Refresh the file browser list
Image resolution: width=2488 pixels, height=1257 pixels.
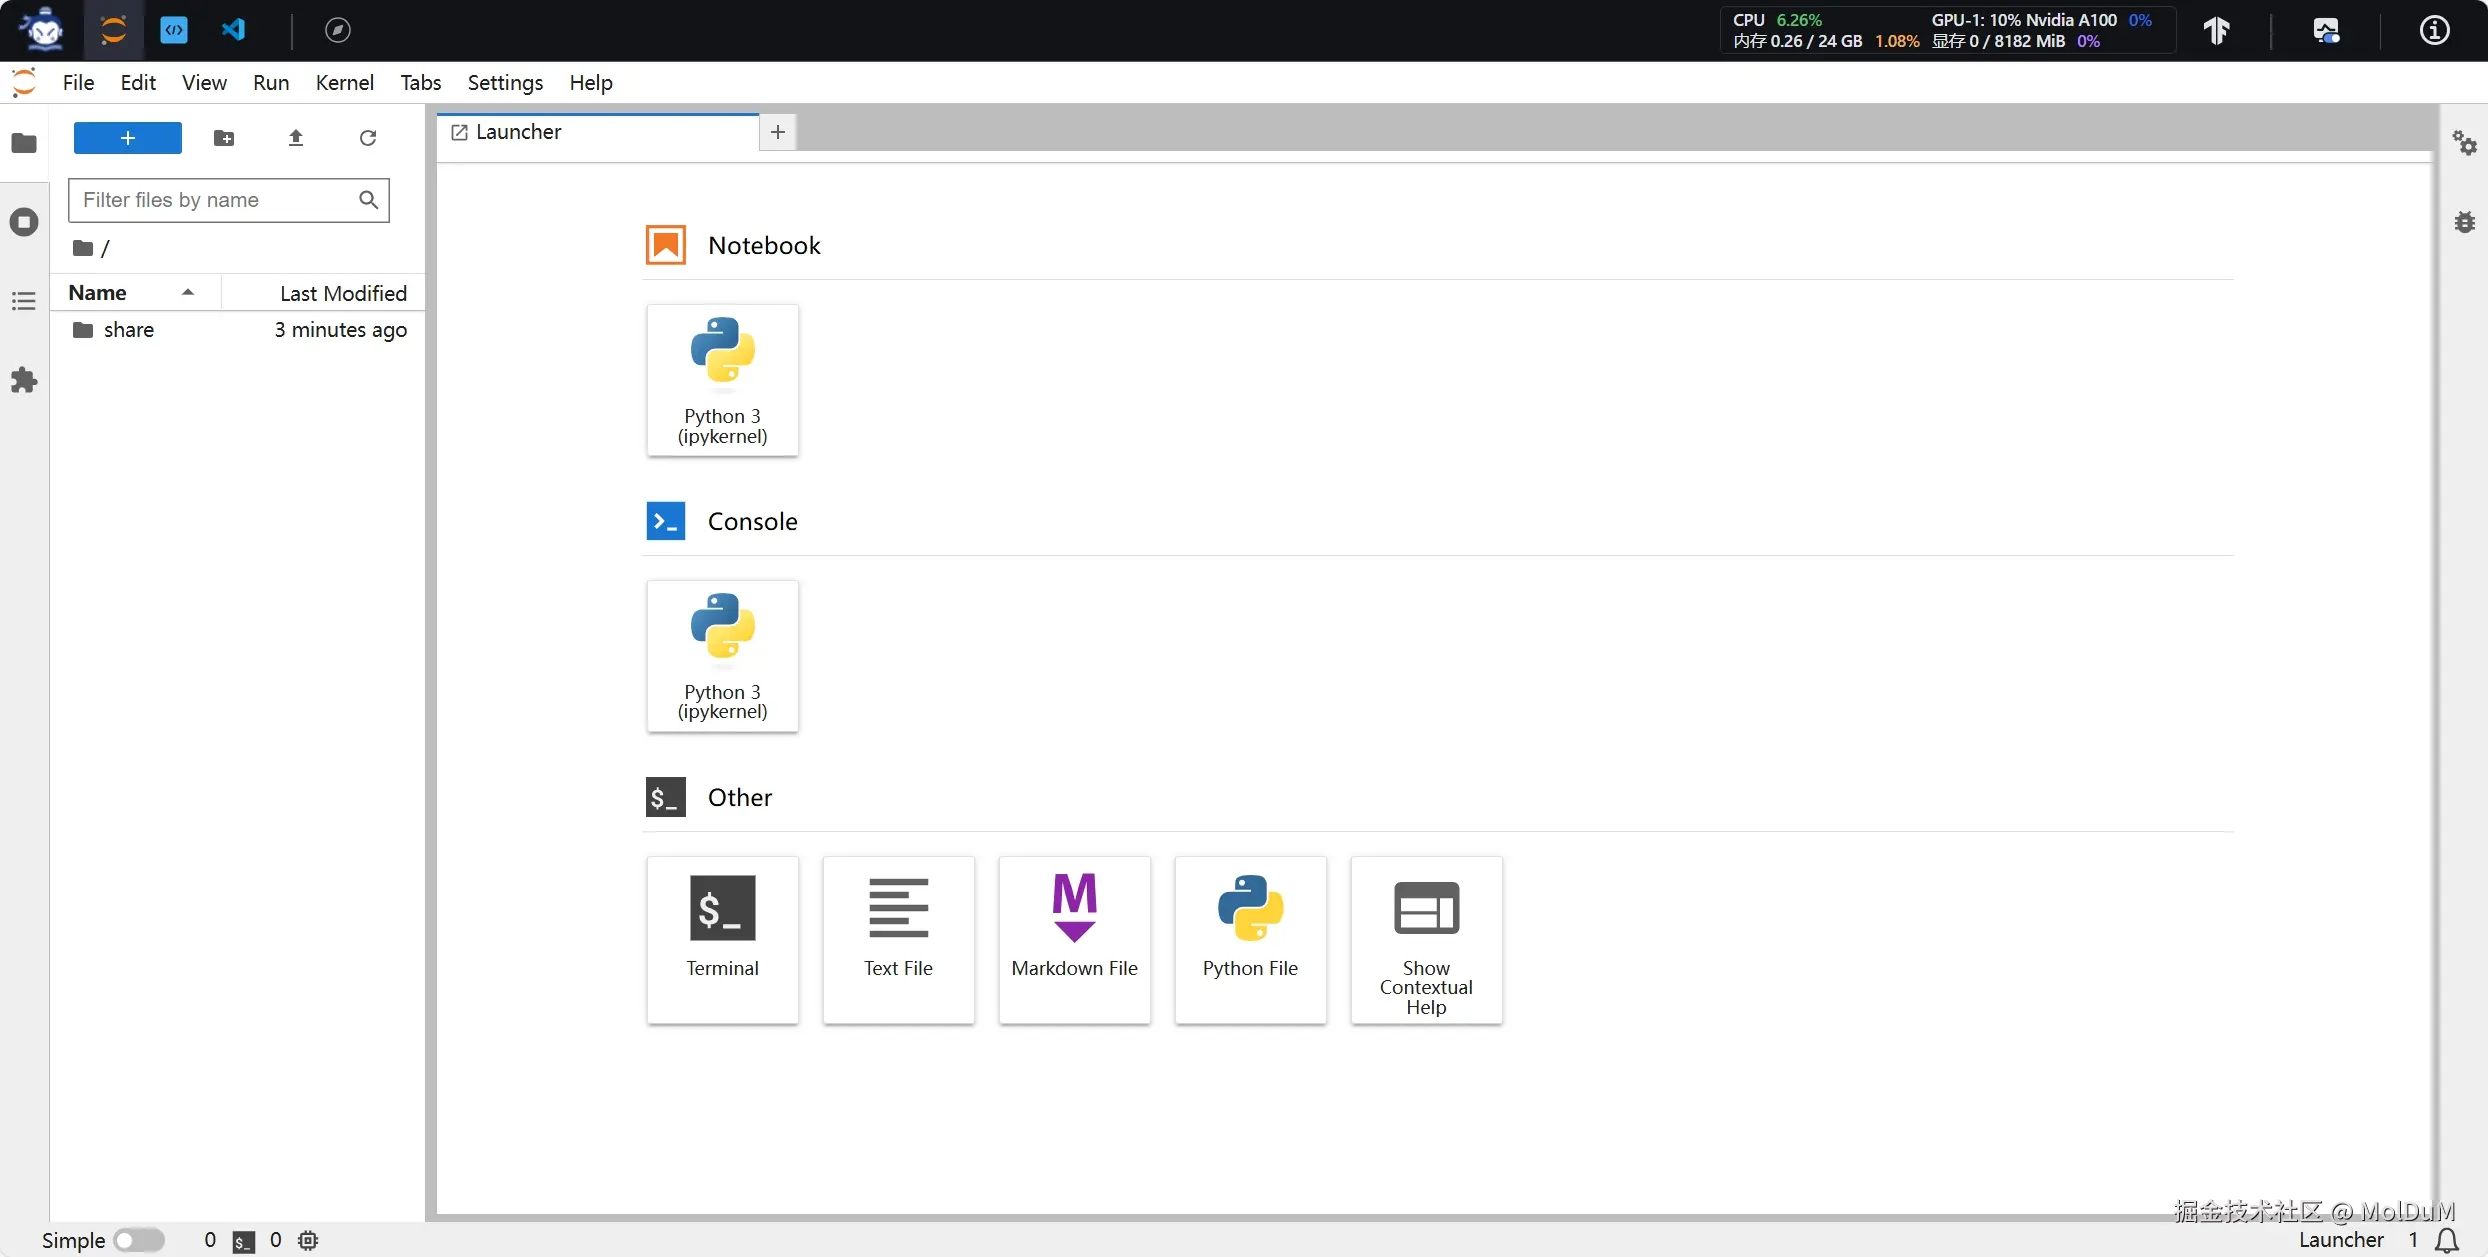(x=368, y=138)
